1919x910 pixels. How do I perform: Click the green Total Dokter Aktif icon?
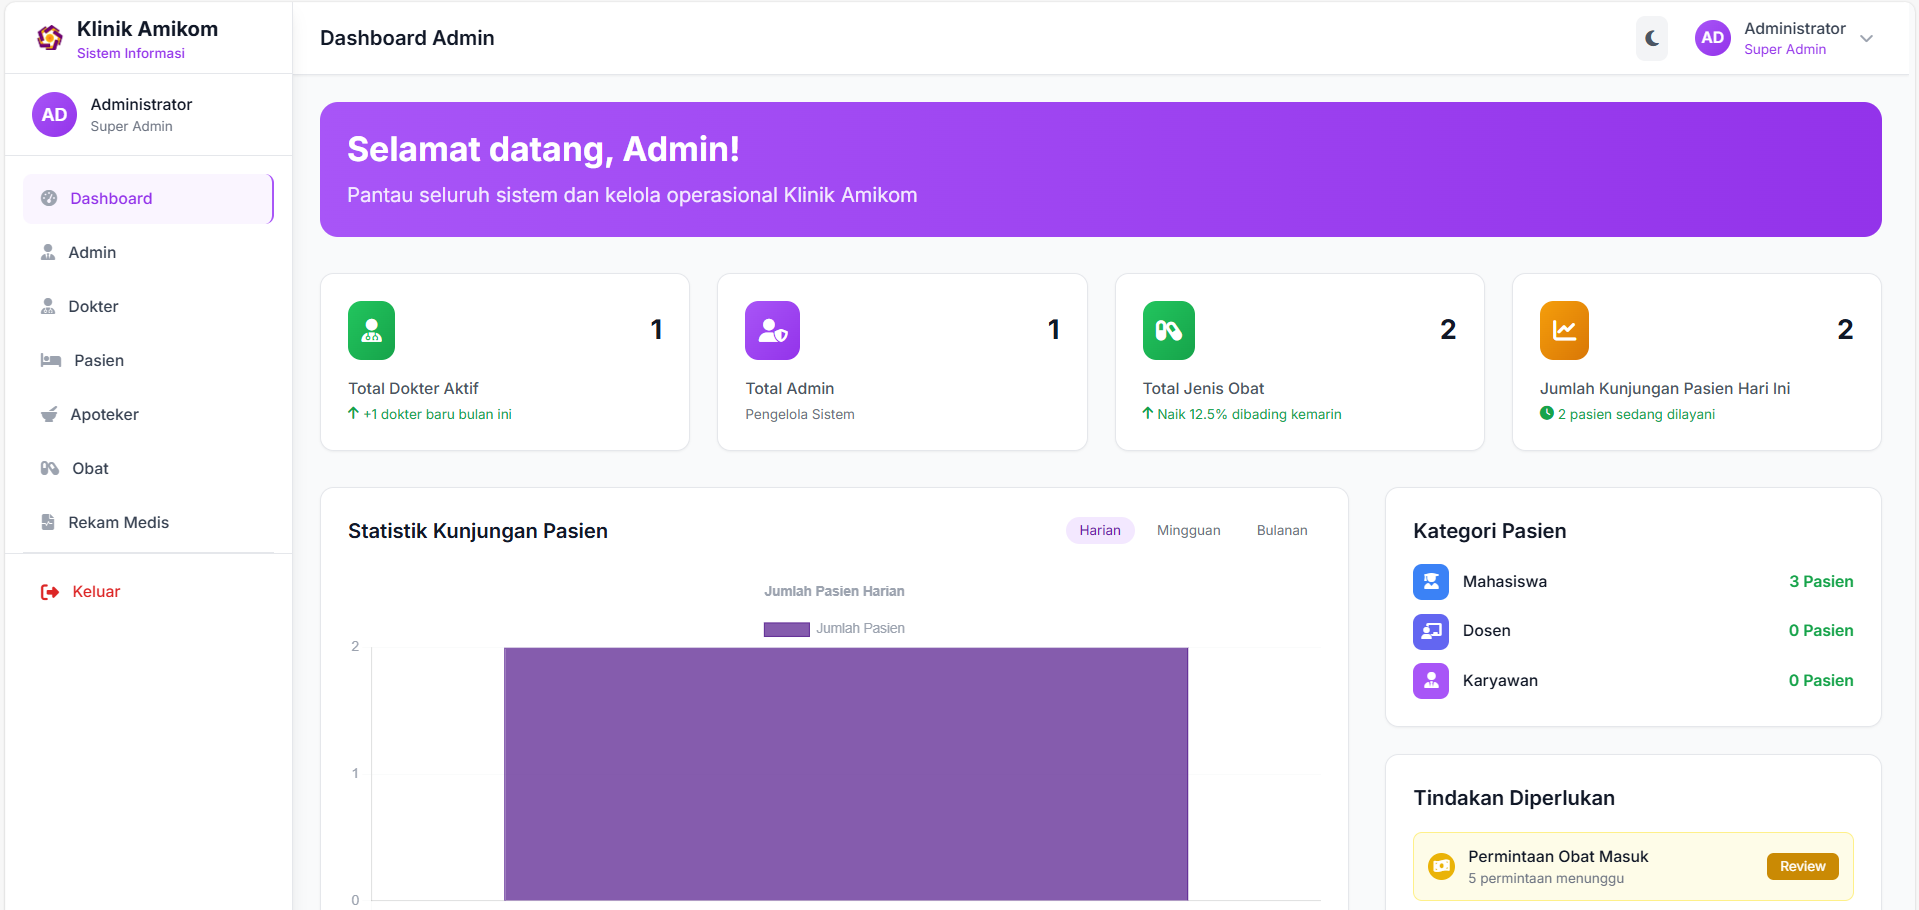tap(371, 330)
